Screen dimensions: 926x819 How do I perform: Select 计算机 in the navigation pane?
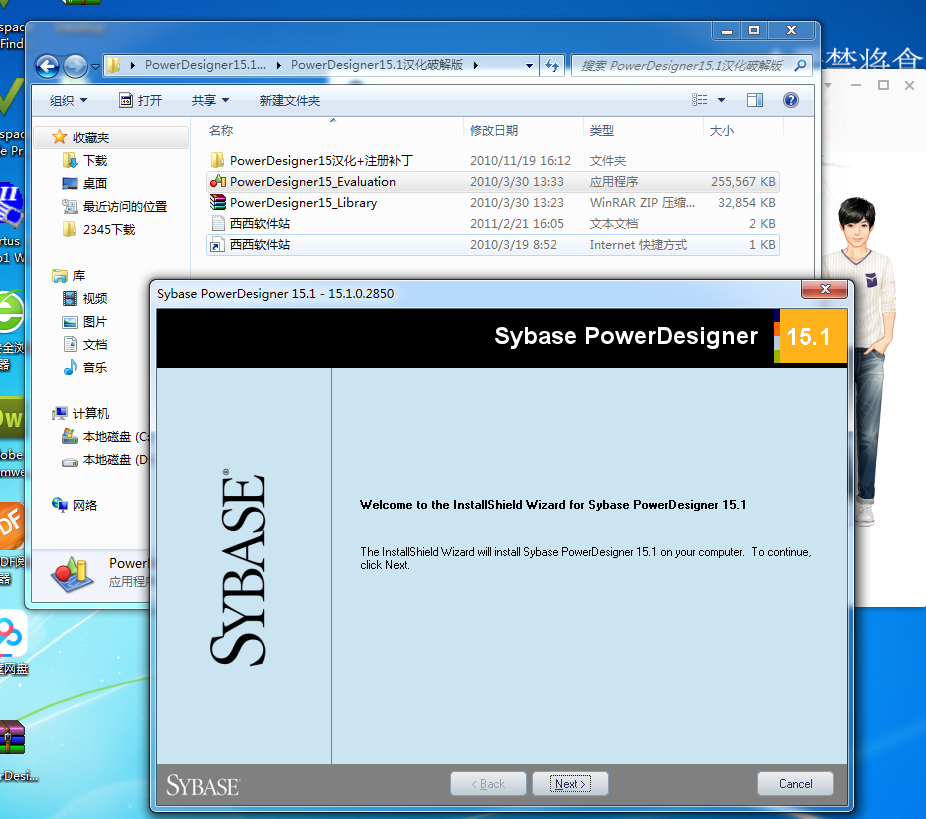coord(90,414)
